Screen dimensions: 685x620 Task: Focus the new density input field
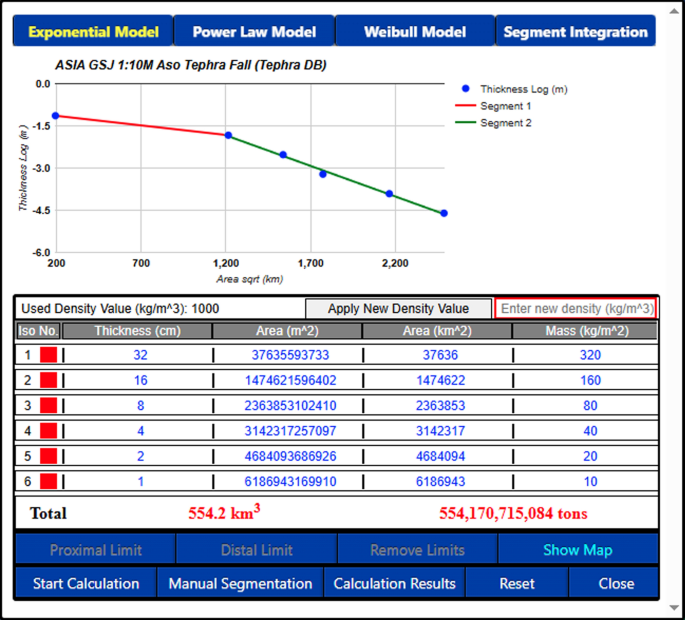coord(576,309)
